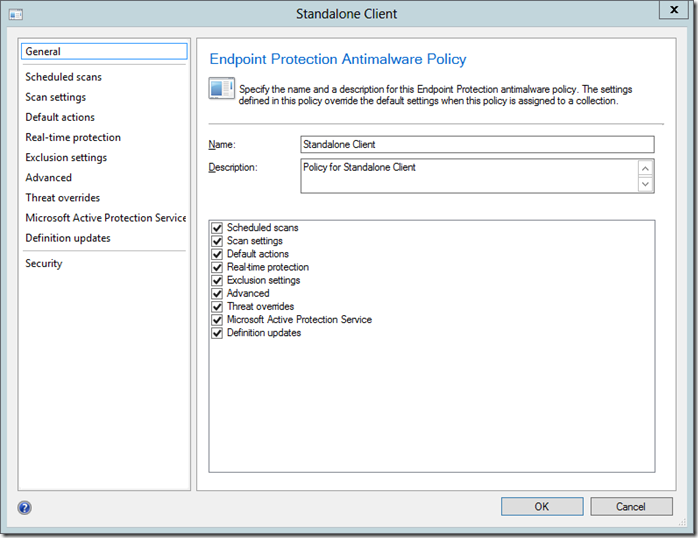Image resolution: width=698 pixels, height=538 pixels.
Task: Open Threat overrides sidebar page
Action: (63, 198)
